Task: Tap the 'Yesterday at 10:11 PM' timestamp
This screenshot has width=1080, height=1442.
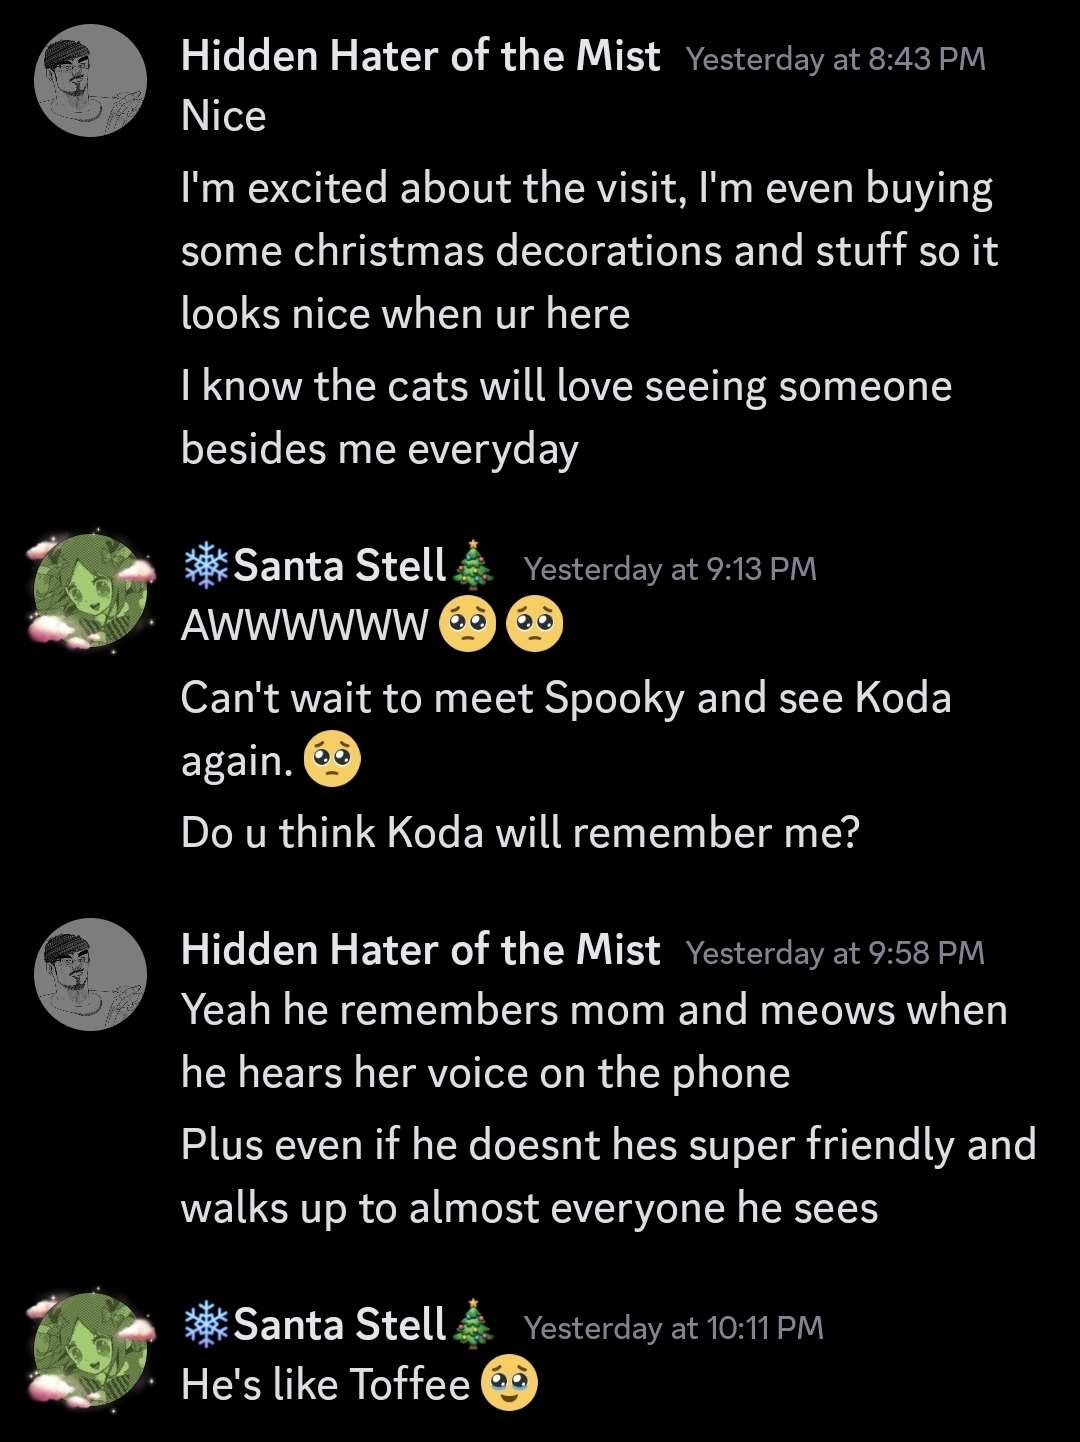Action: [673, 1328]
